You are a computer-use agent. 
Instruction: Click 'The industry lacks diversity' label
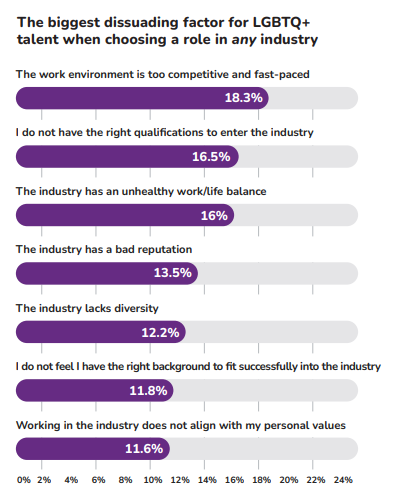click(87, 308)
